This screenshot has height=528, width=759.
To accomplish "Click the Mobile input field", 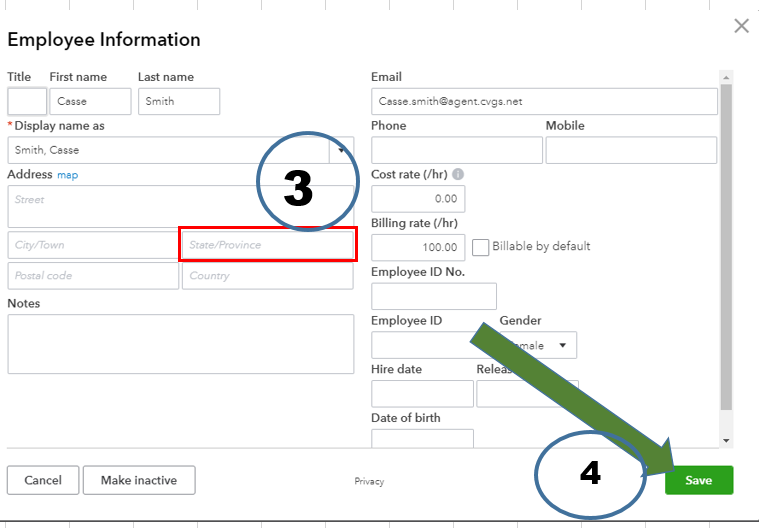I will 631,150.
